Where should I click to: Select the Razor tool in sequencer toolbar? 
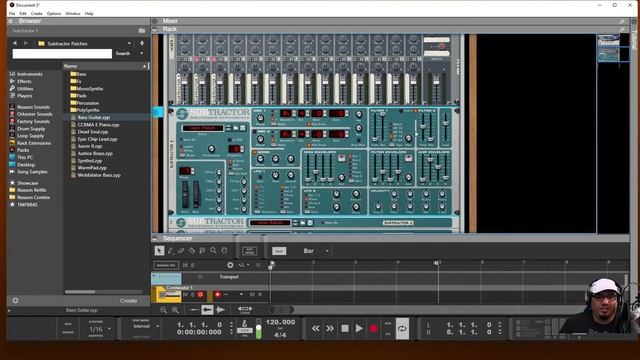tap(192, 251)
